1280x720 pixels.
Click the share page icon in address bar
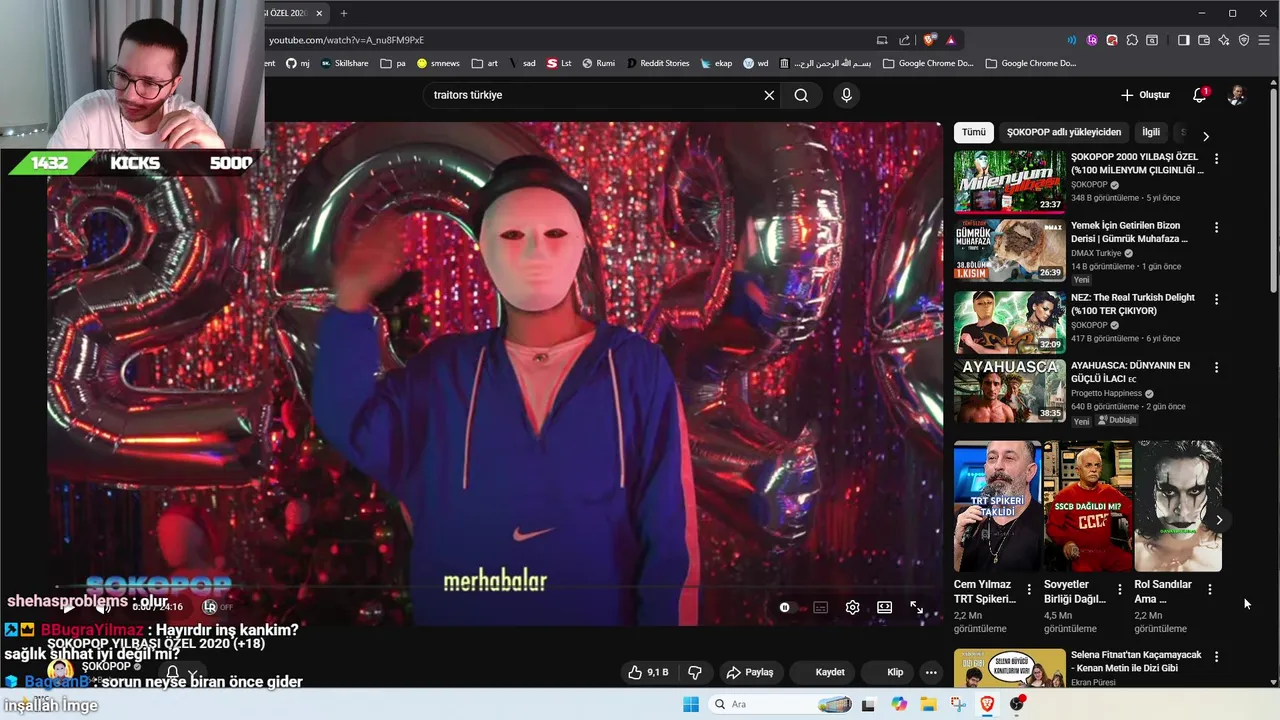pyautogui.click(x=905, y=40)
